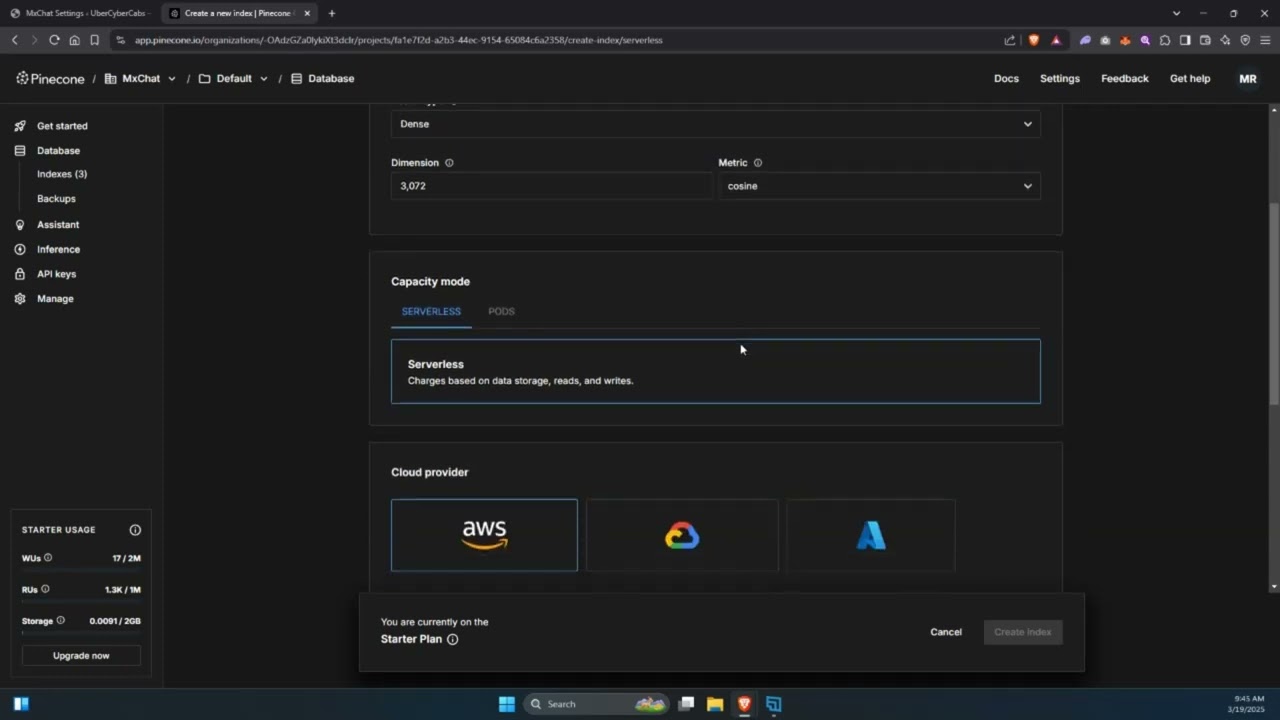1280x720 pixels.
Task: Click the Assistant lightbulb icon
Action: pyautogui.click(x=20, y=225)
